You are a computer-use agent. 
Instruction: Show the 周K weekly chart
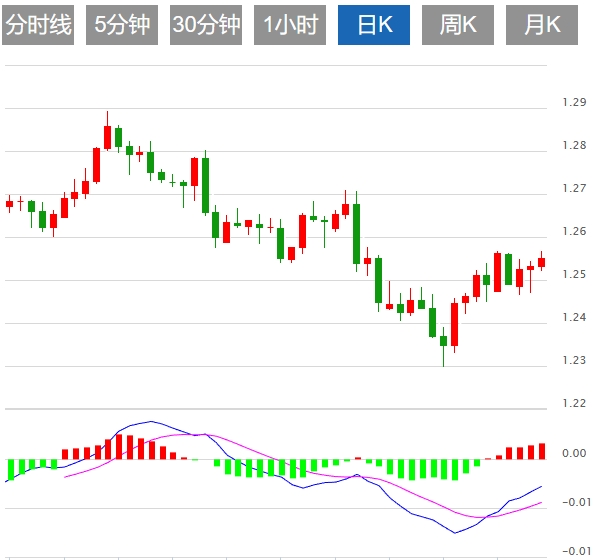click(x=458, y=25)
